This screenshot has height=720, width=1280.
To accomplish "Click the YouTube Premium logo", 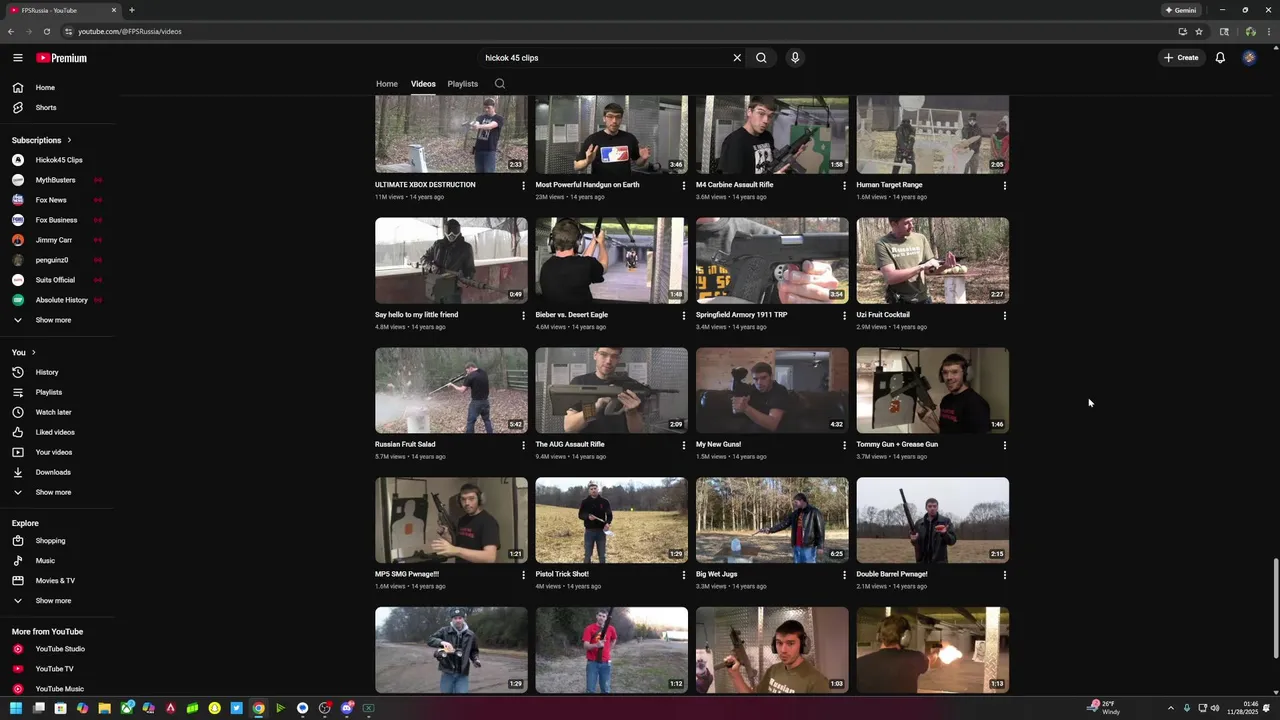I will click(x=62, y=58).
